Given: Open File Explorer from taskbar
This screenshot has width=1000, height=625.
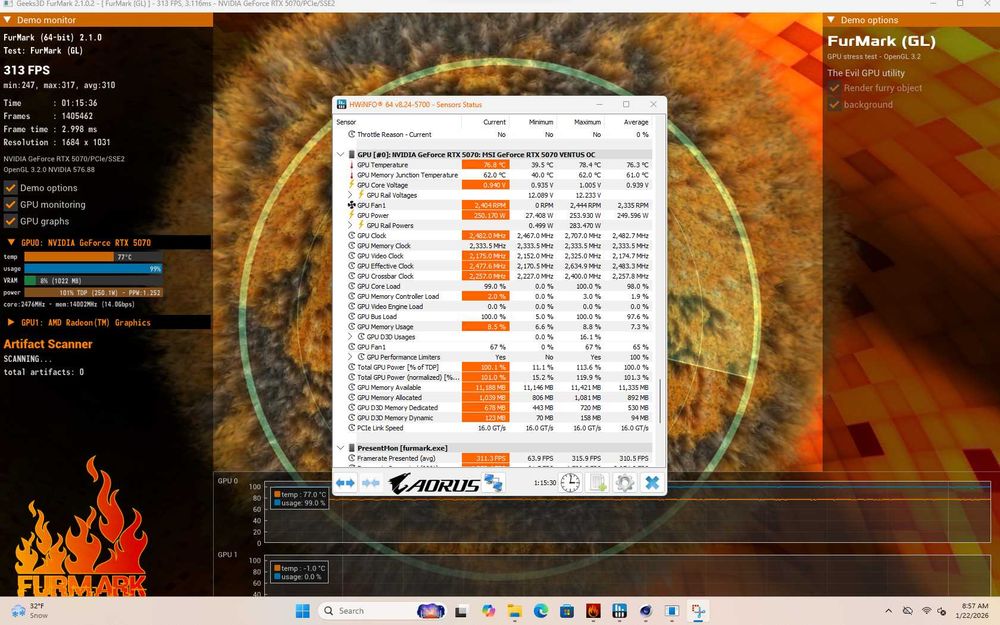Looking at the screenshot, I should click(515, 611).
